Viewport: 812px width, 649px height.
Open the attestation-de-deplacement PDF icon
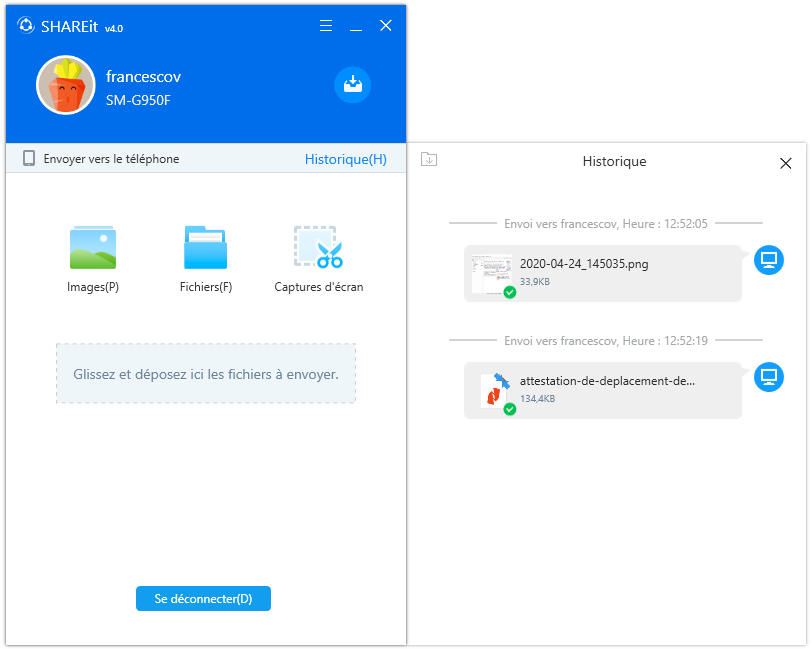point(495,390)
